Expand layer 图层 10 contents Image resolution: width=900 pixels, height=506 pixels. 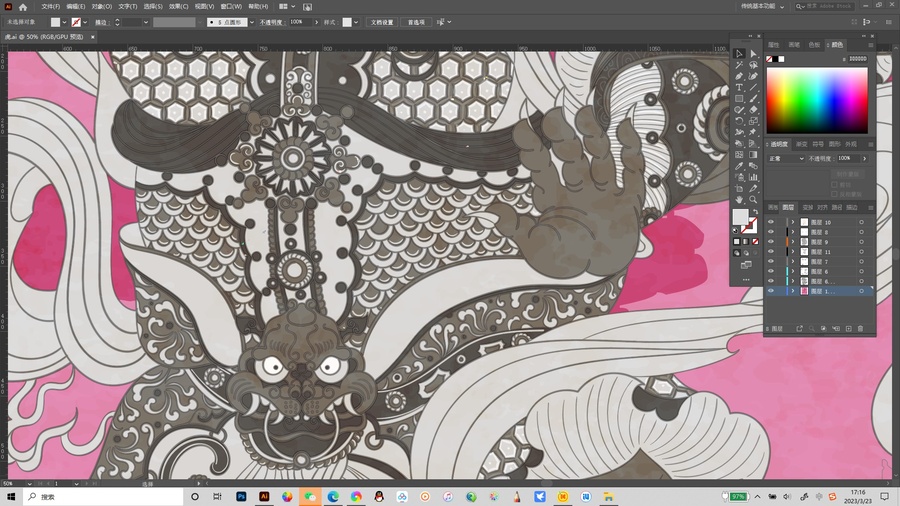pyautogui.click(x=793, y=222)
